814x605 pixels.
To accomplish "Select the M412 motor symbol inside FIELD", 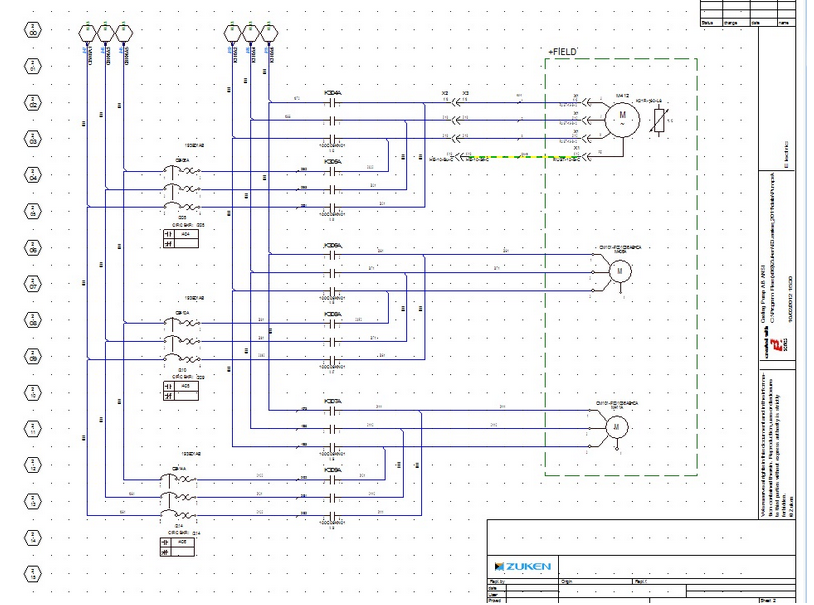I will [623, 118].
